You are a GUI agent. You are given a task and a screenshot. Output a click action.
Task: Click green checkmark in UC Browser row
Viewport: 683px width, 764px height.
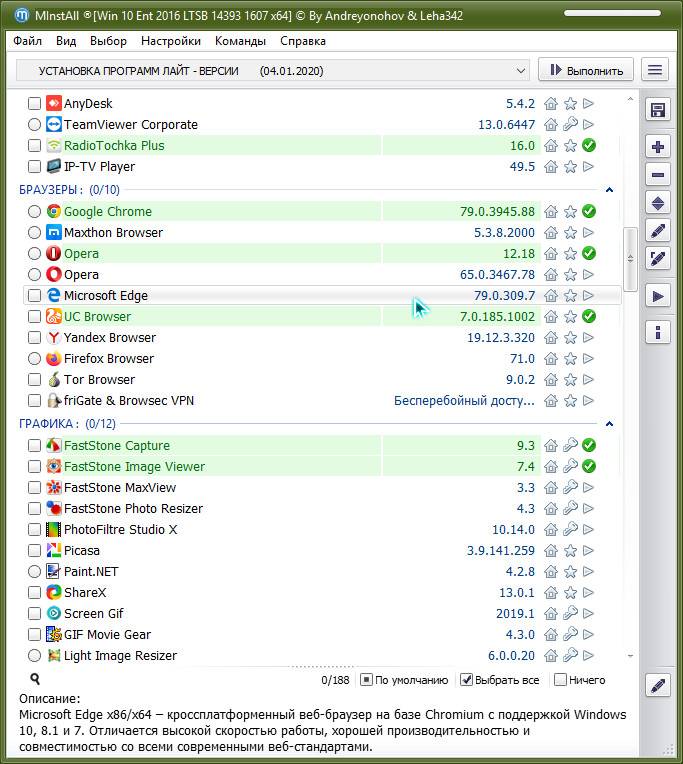(589, 317)
